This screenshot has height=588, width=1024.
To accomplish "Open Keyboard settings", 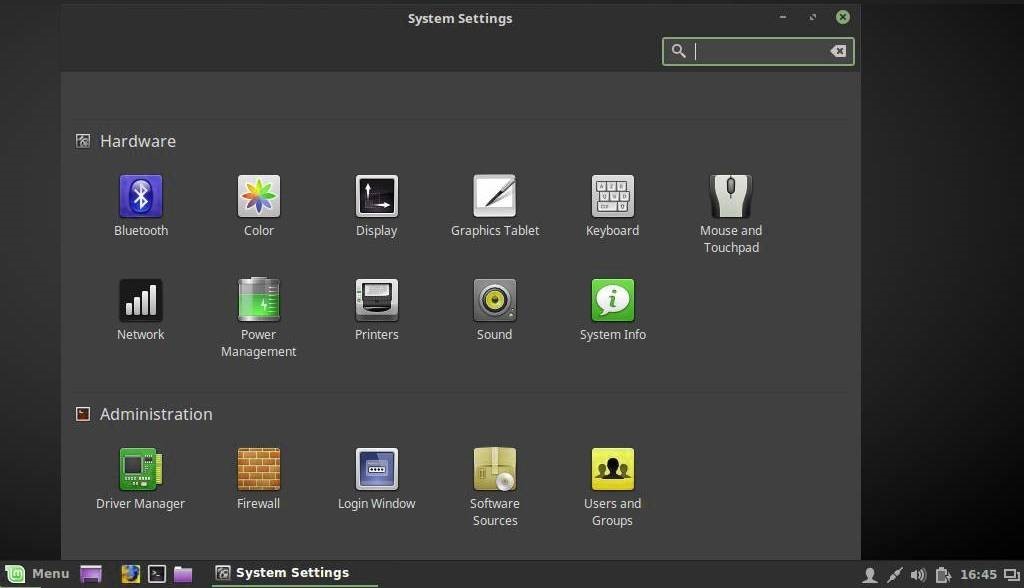I will tap(612, 205).
